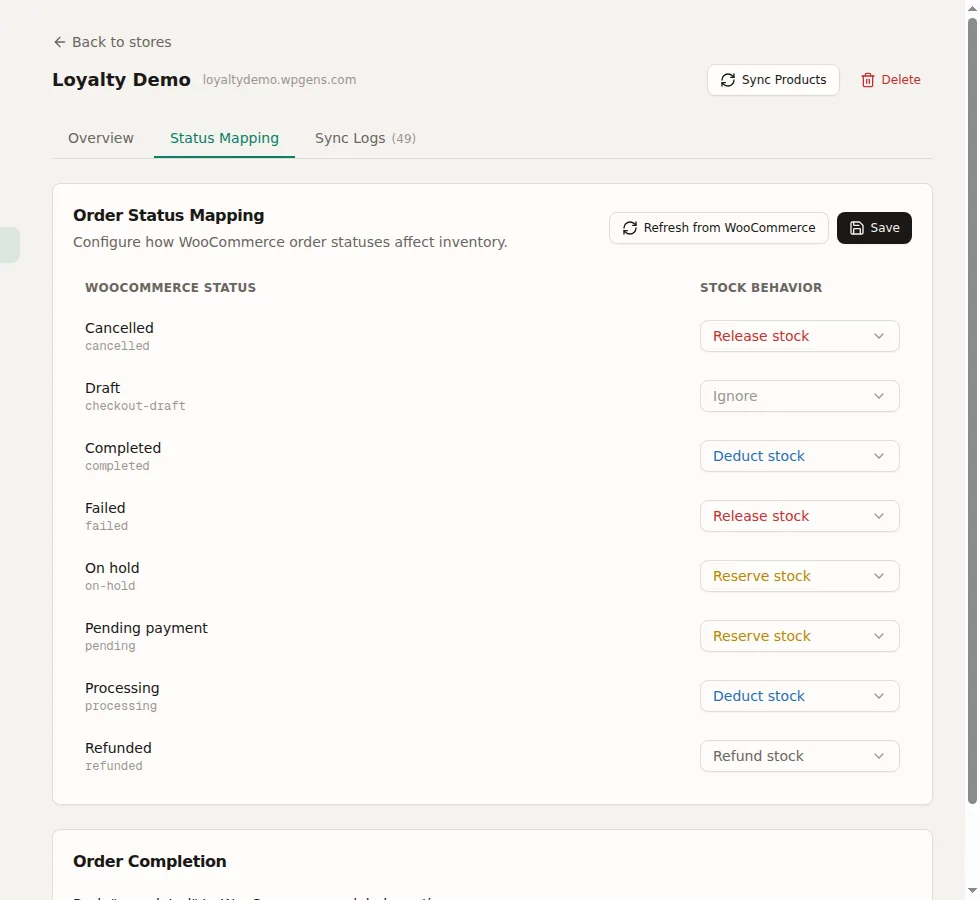Image resolution: width=980 pixels, height=900 pixels.
Task: Click the Order Completion heading
Action: coord(150,861)
